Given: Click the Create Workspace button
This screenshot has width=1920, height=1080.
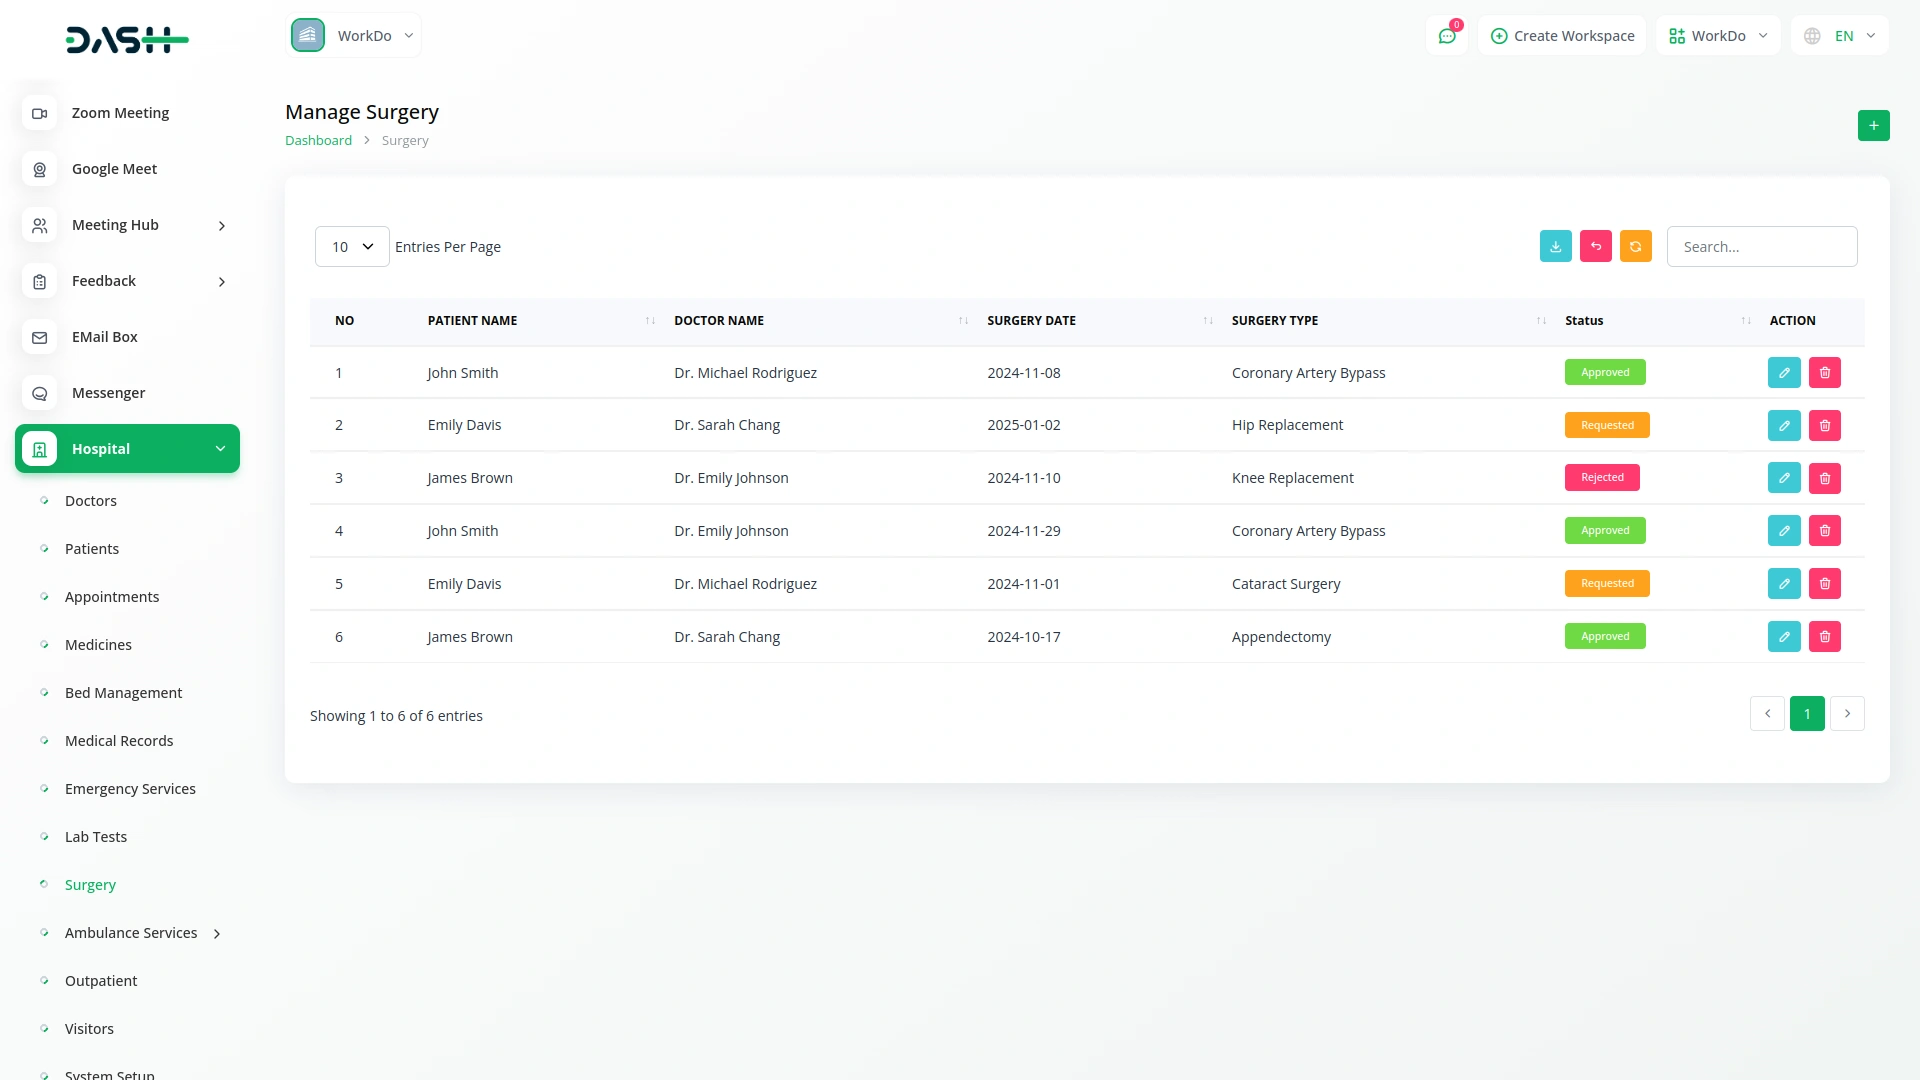Looking at the screenshot, I should [1562, 36].
